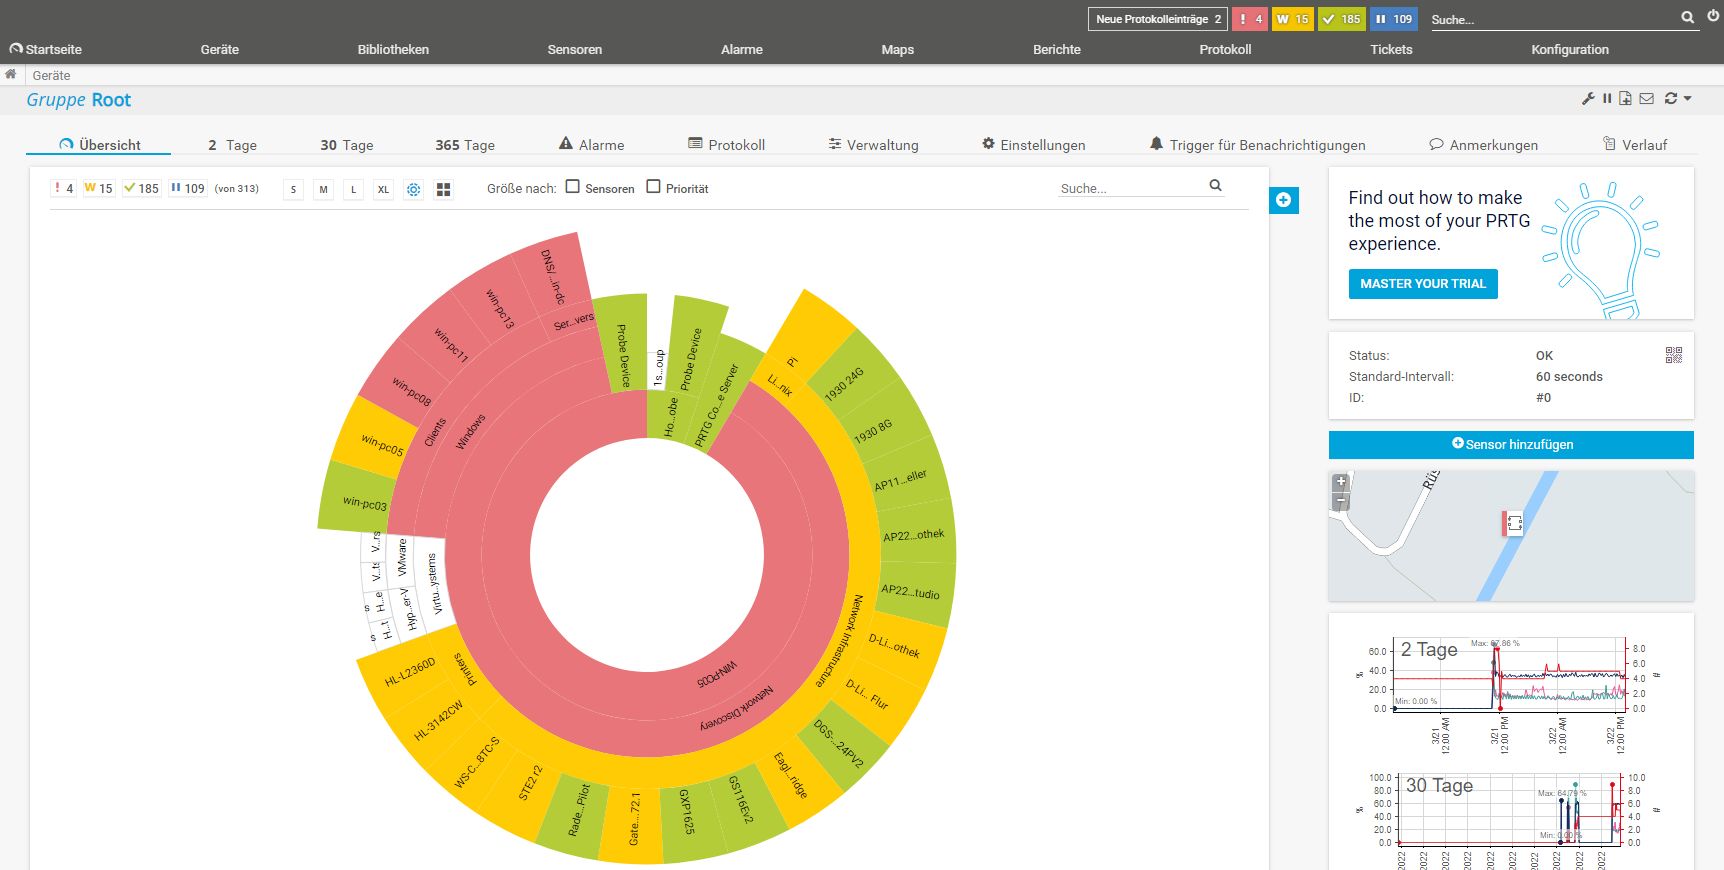Click the blue plus add button

tap(1283, 200)
